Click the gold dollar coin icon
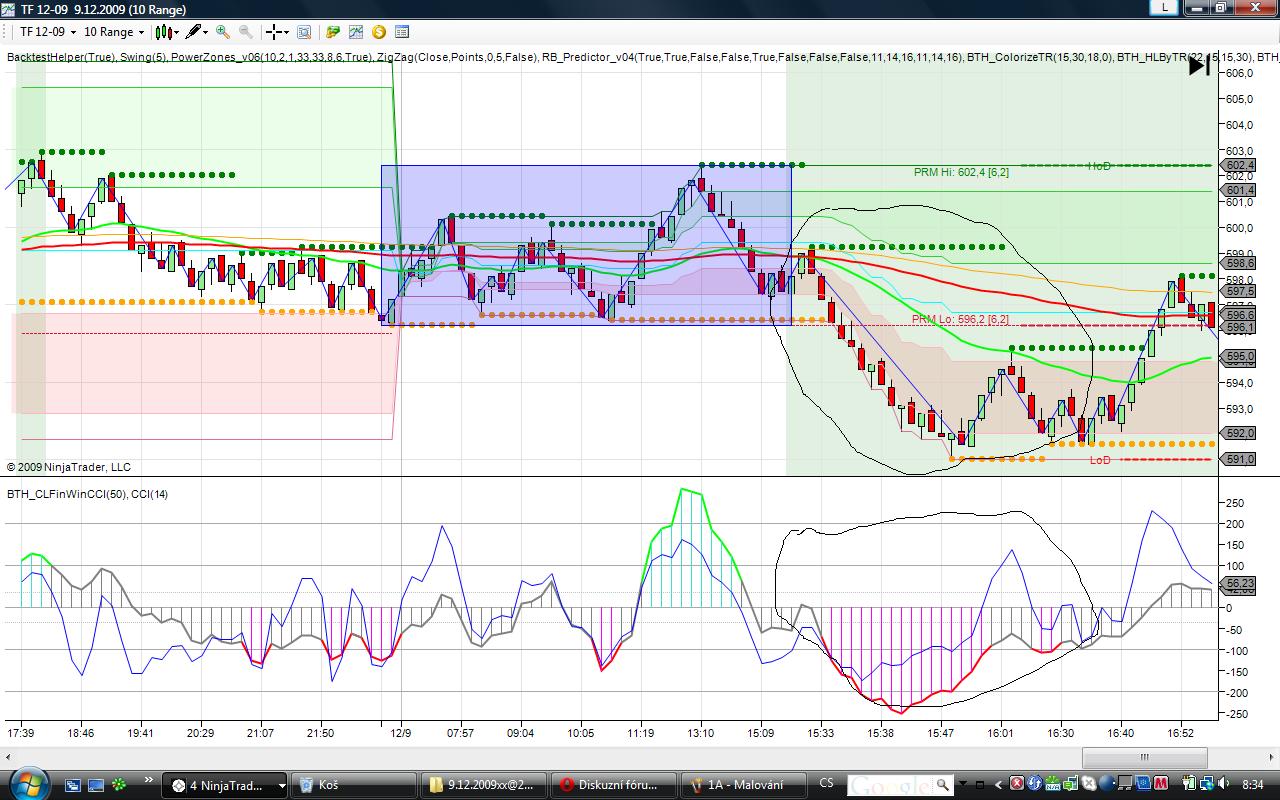 pyautogui.click(x=379, y=32)
